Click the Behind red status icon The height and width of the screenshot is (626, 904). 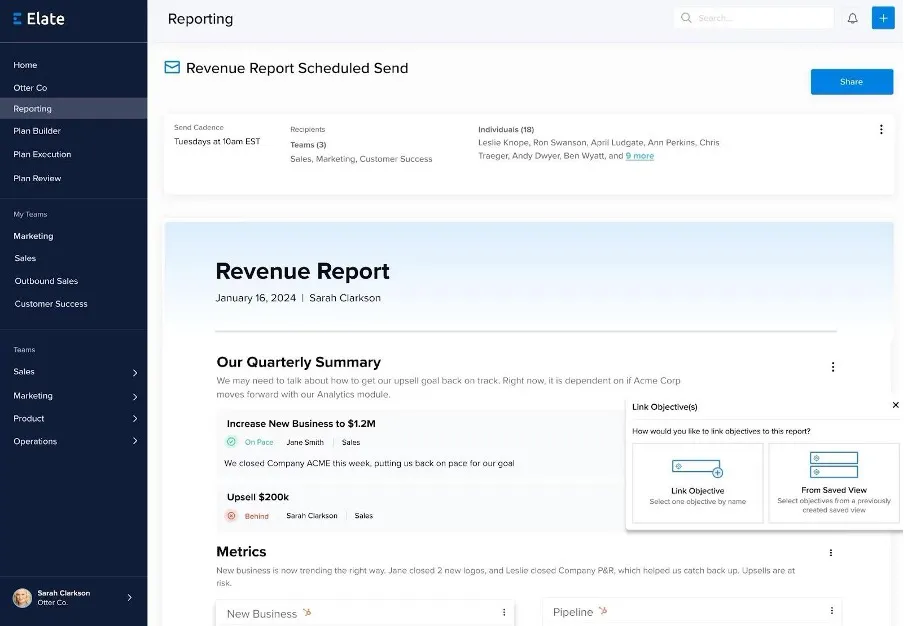(231, 515)
